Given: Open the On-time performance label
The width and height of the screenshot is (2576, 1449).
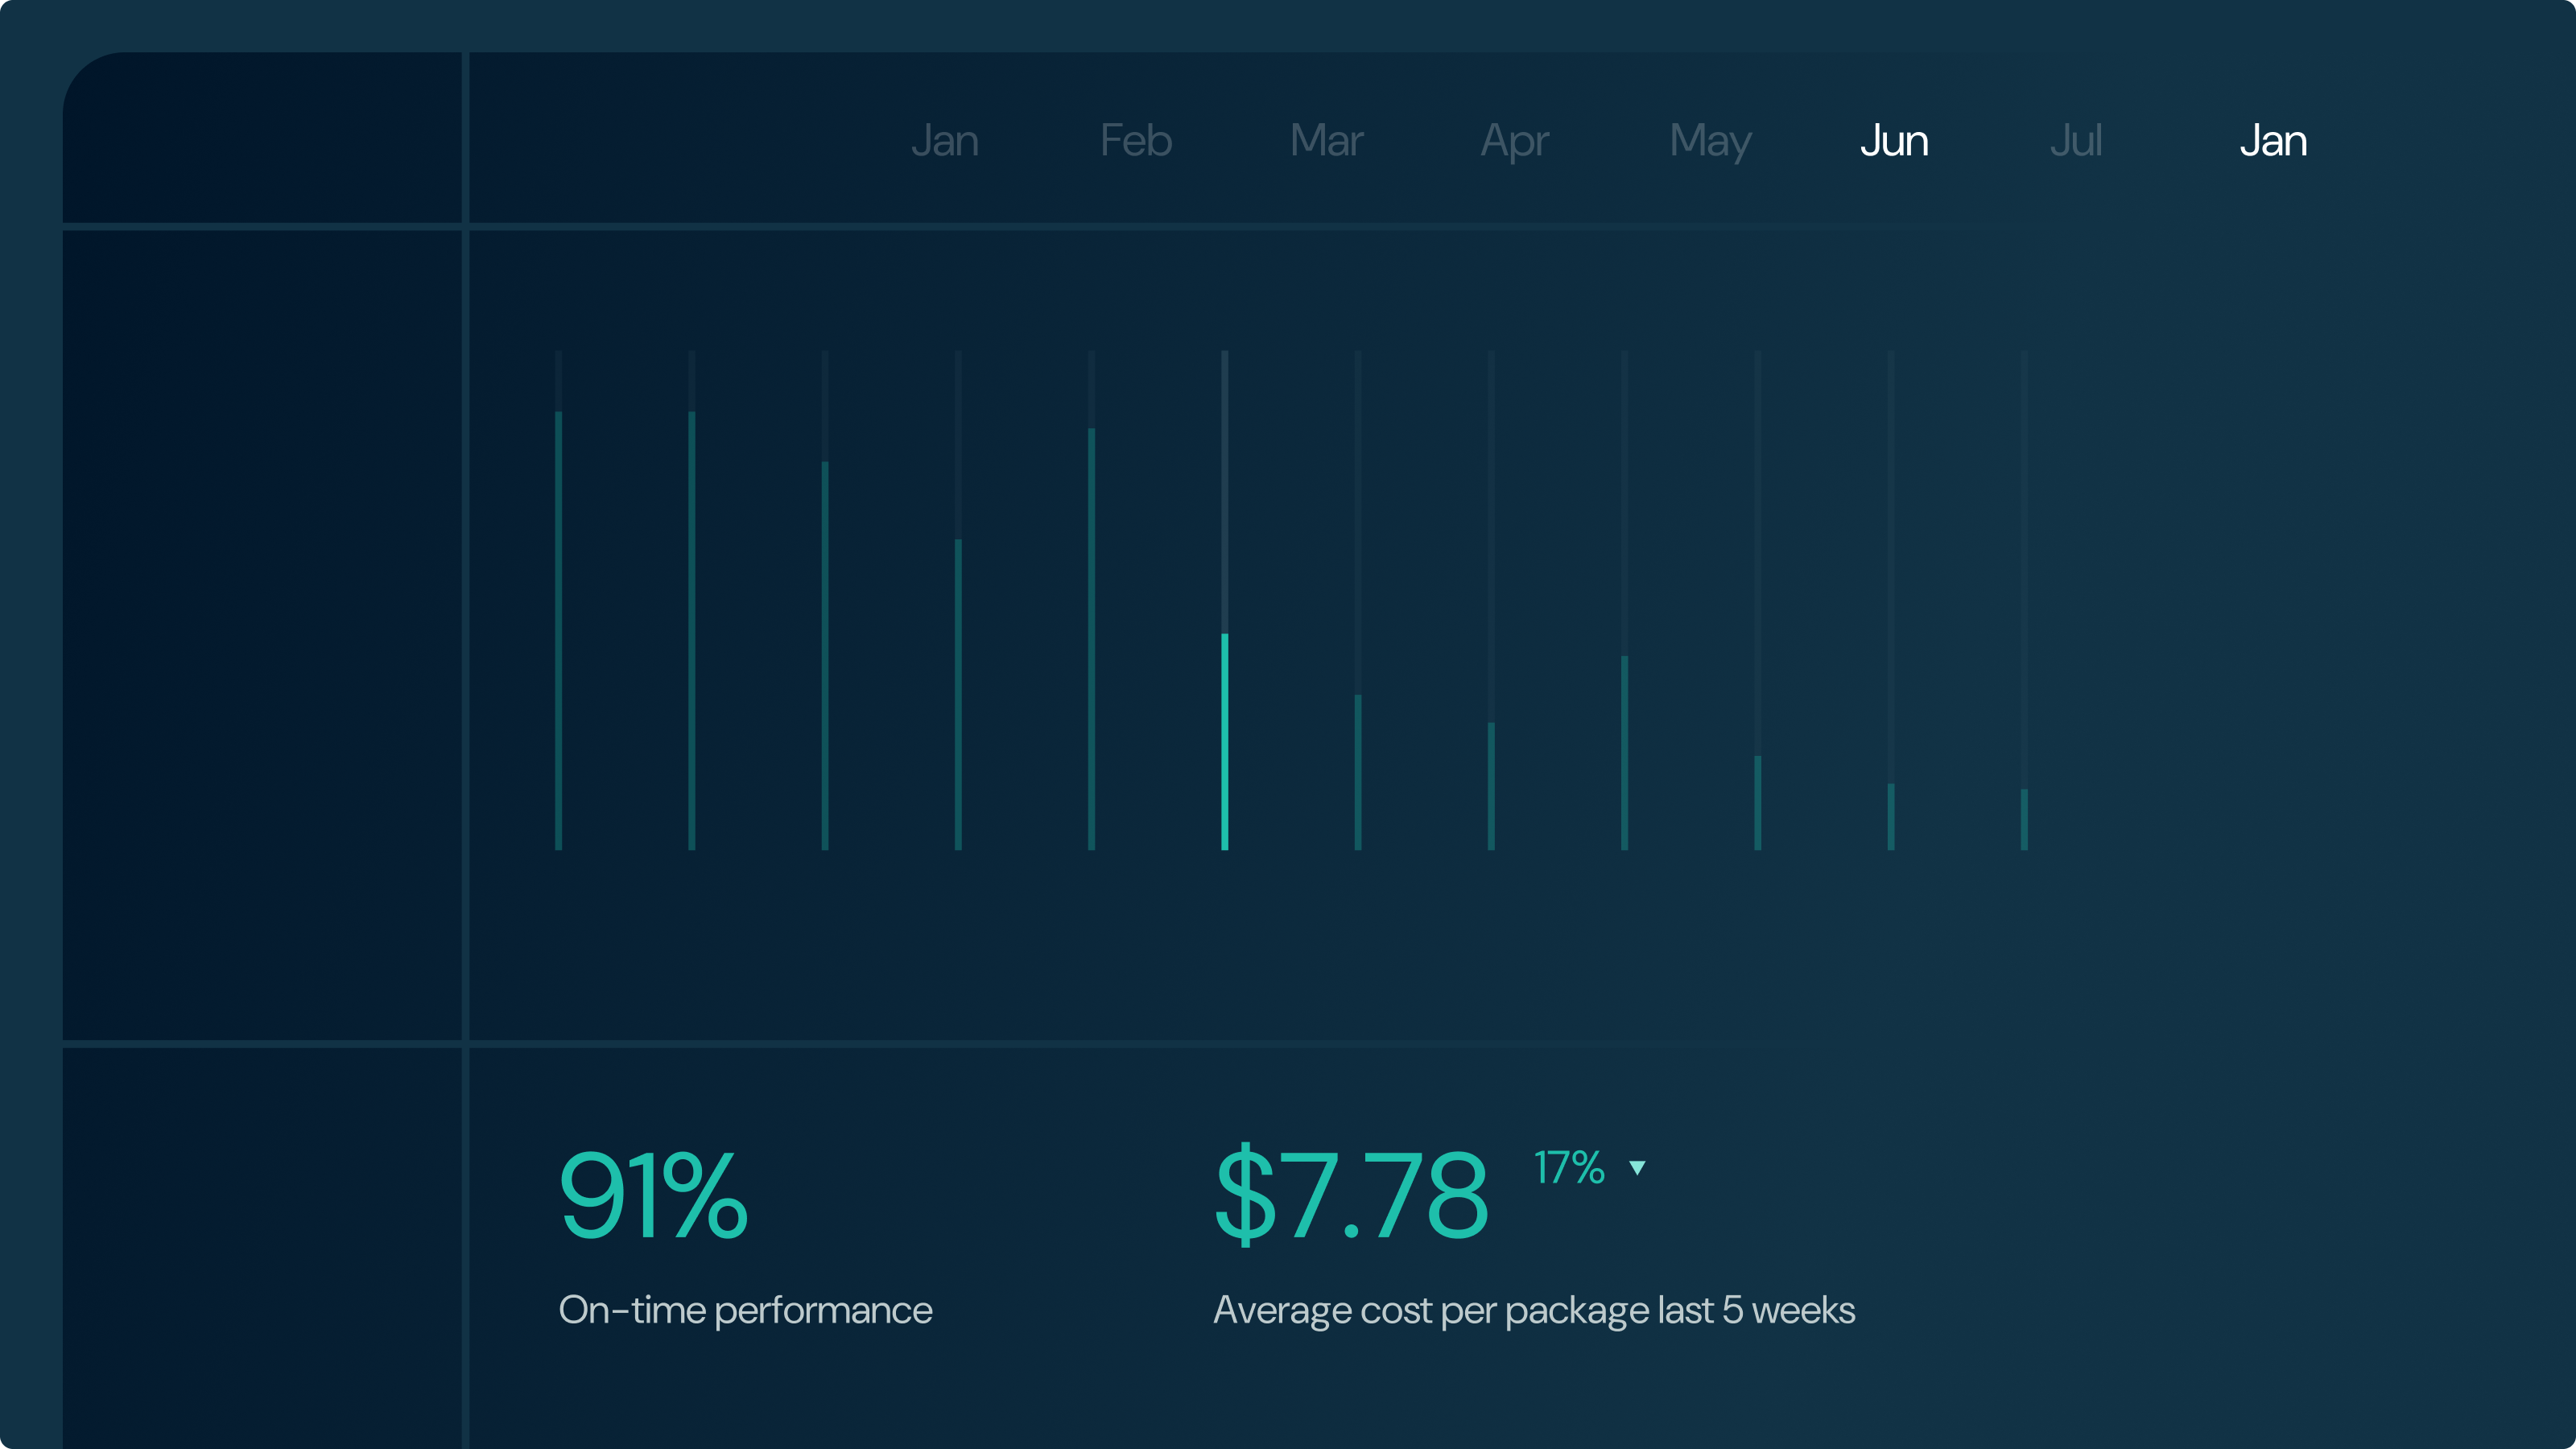Looking at the screenshot, I should point(745,1310).
